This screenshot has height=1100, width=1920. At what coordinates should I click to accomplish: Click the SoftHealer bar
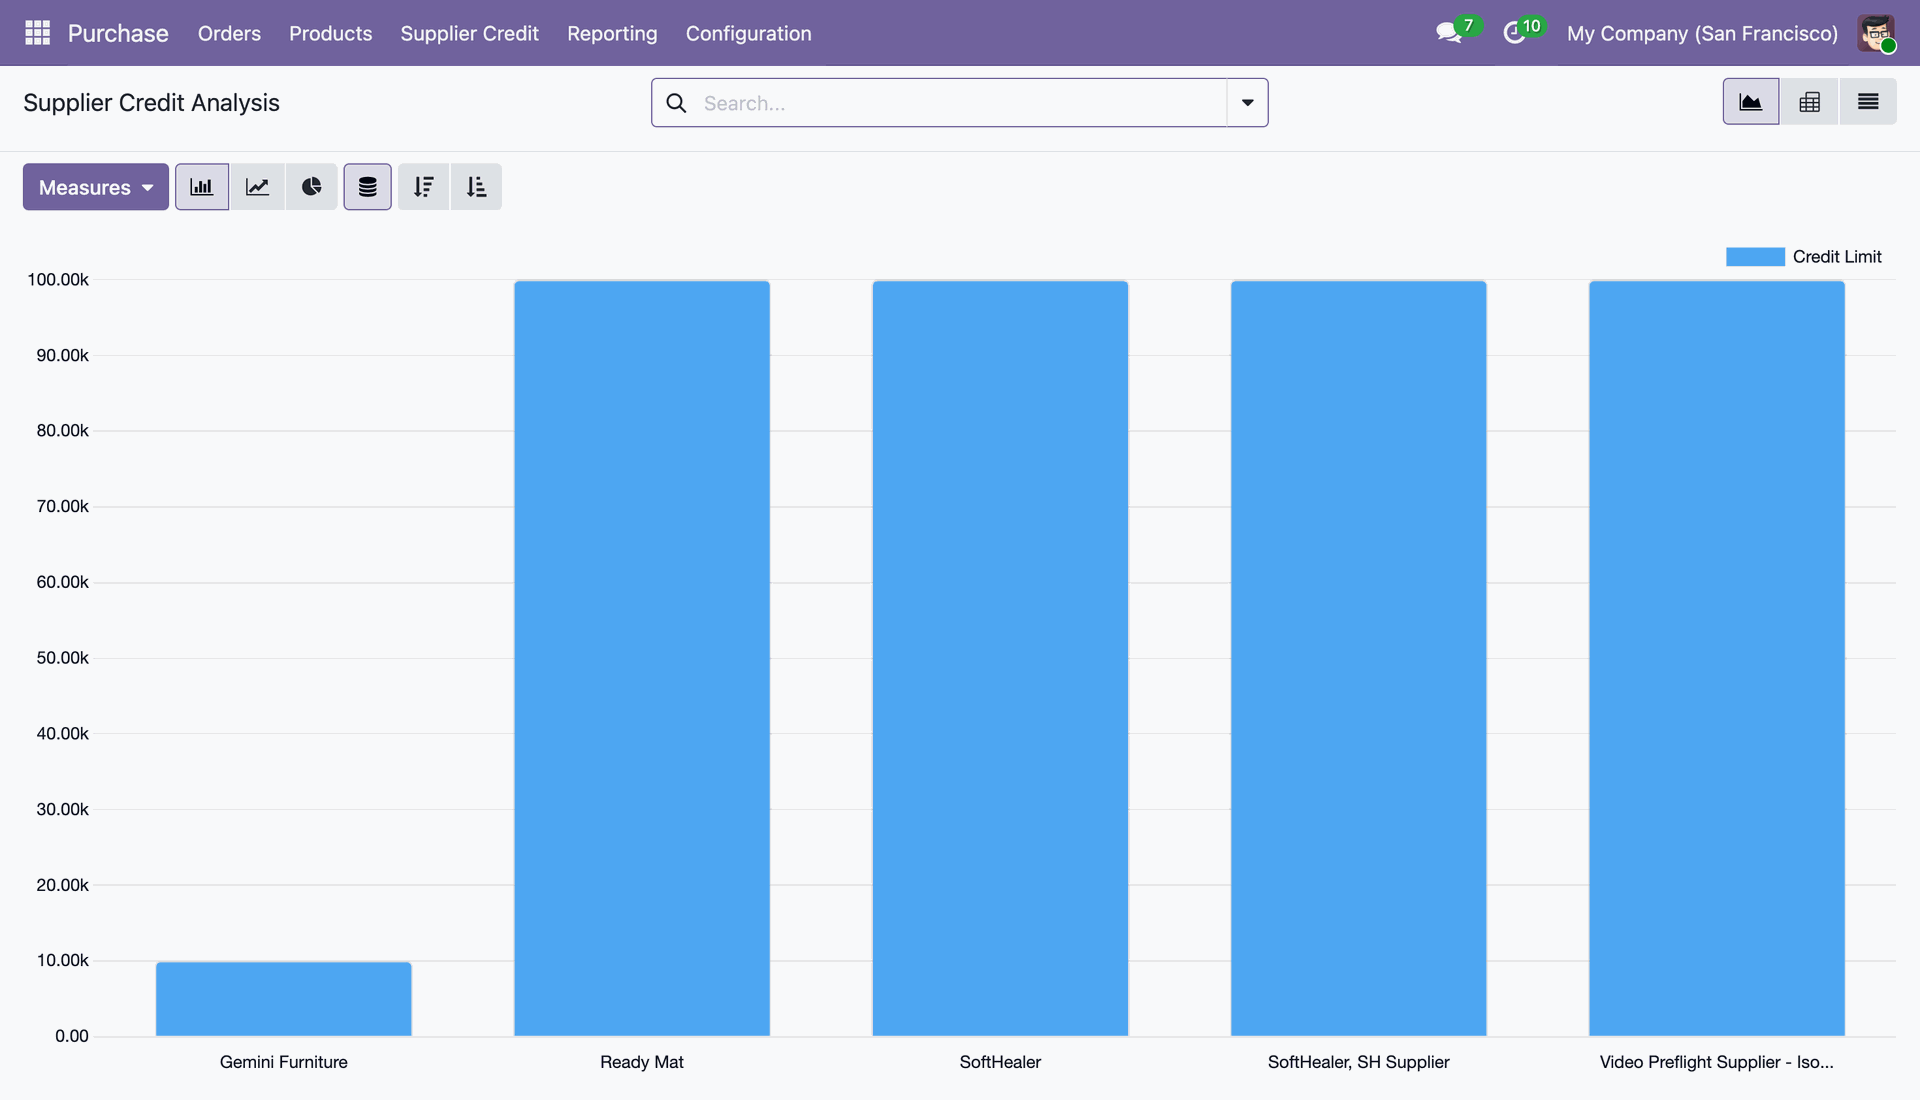click(1000, 658)
